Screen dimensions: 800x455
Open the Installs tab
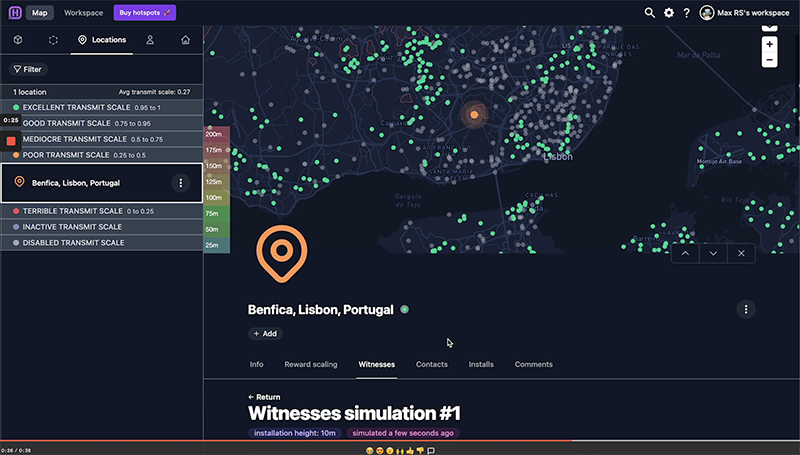[x=481, y=364]
